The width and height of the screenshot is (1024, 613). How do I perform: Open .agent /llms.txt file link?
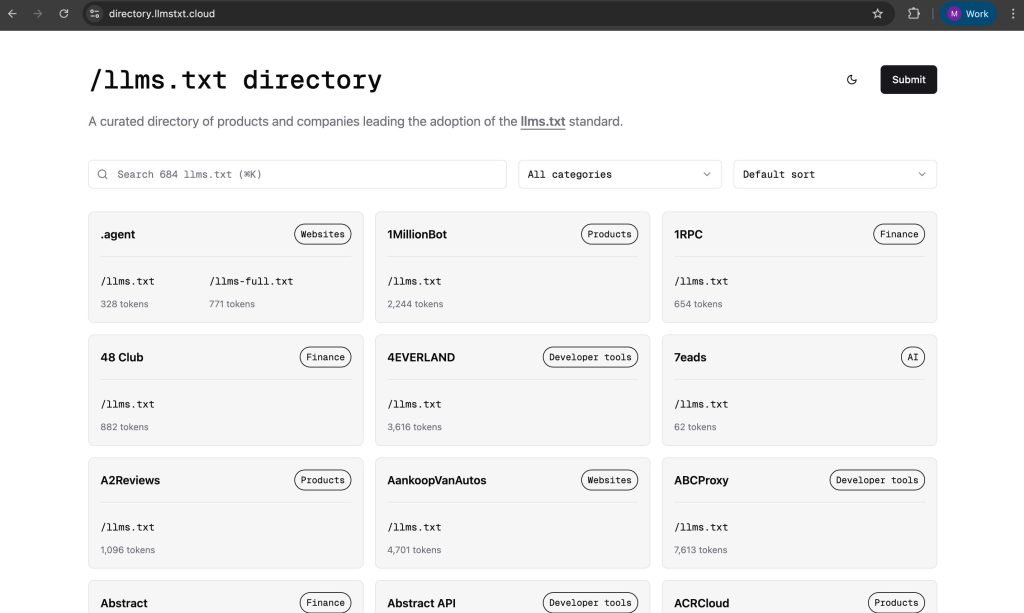(x=127, y=281)
